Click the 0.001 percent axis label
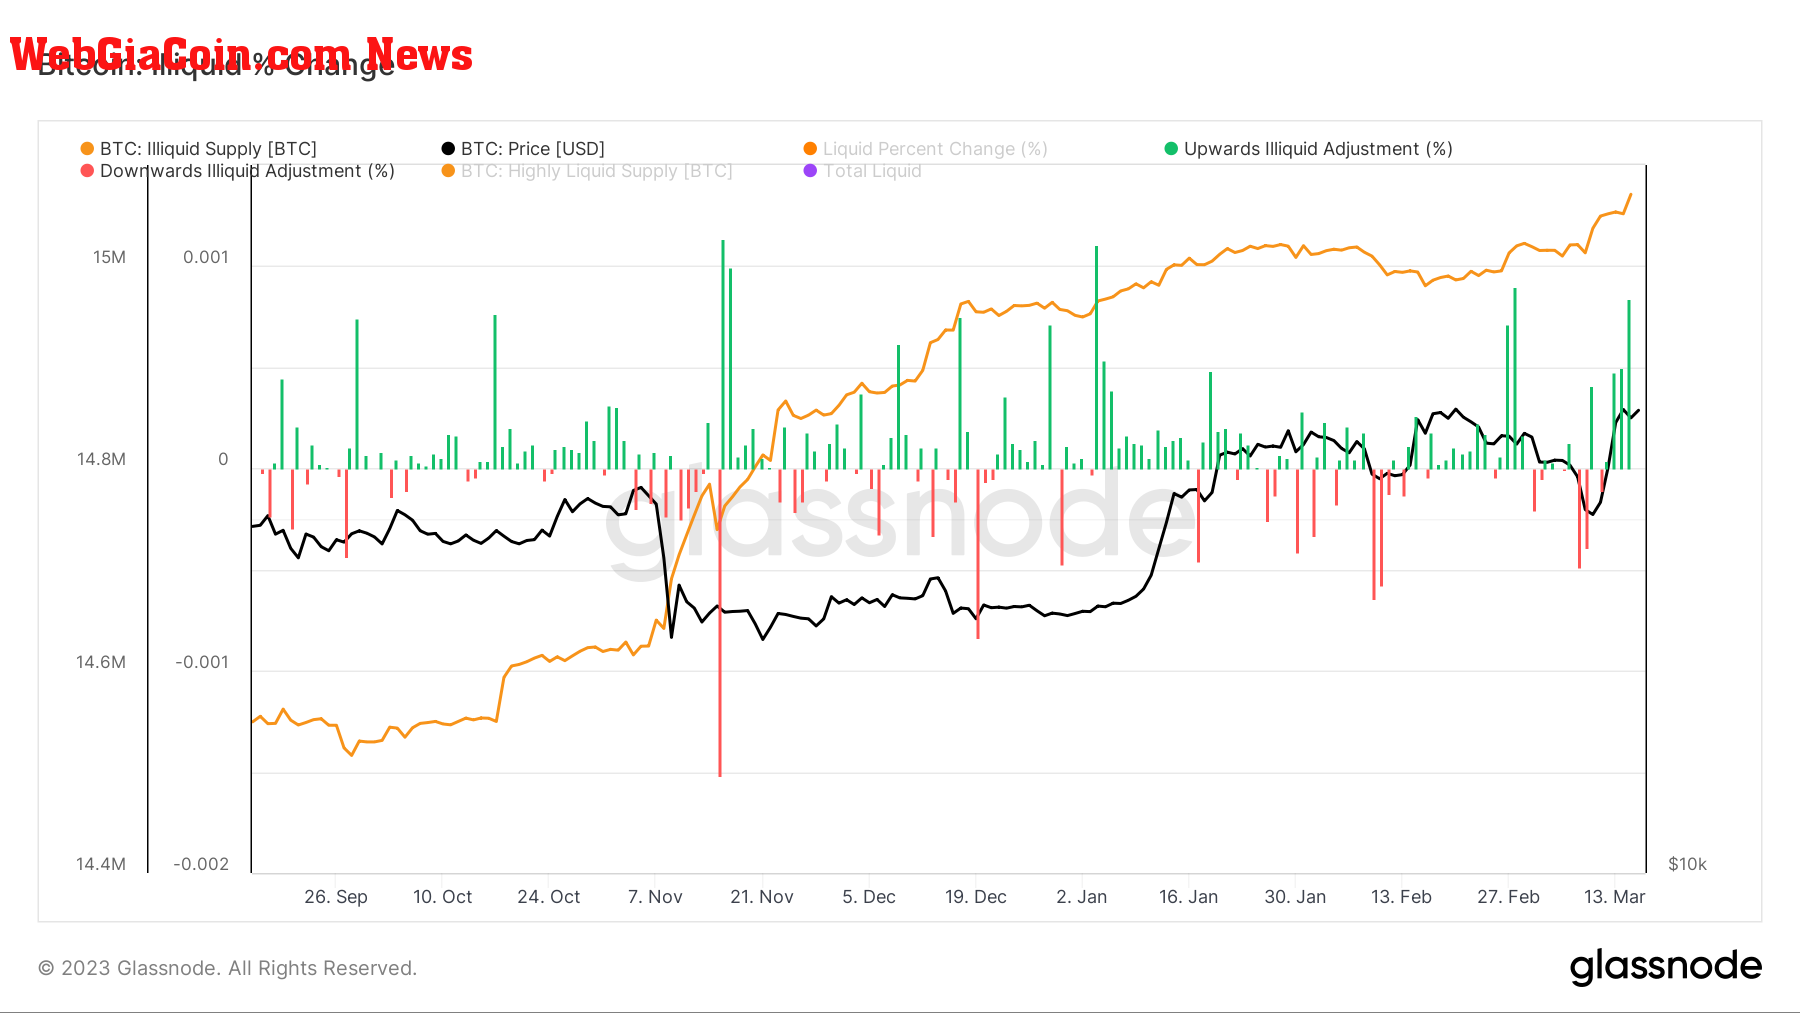Image resolution: width=1800 pixels, height=1013 pixels. click(206, 258)
